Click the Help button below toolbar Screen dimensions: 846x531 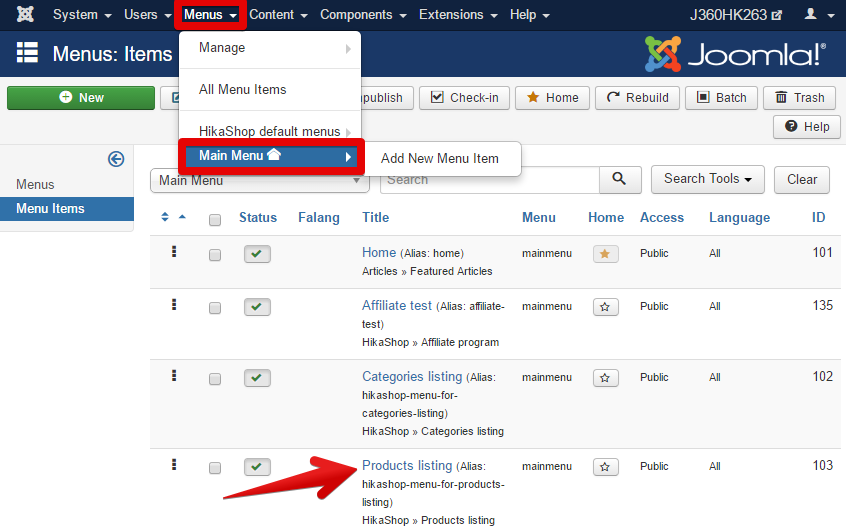[807, 127]
